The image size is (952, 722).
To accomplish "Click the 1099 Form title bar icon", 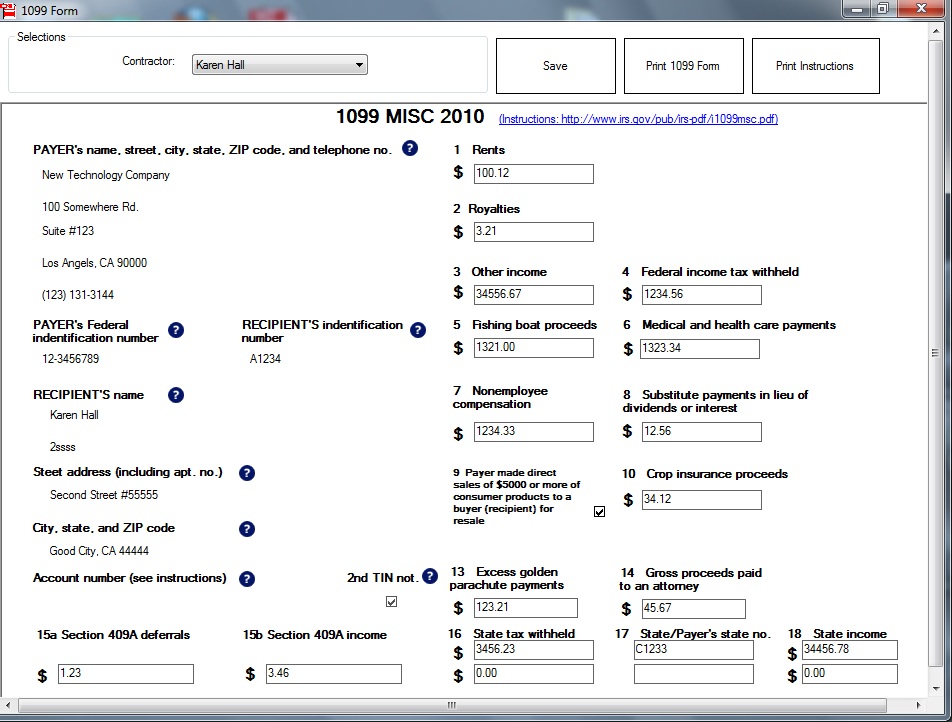I will [11, 9].
